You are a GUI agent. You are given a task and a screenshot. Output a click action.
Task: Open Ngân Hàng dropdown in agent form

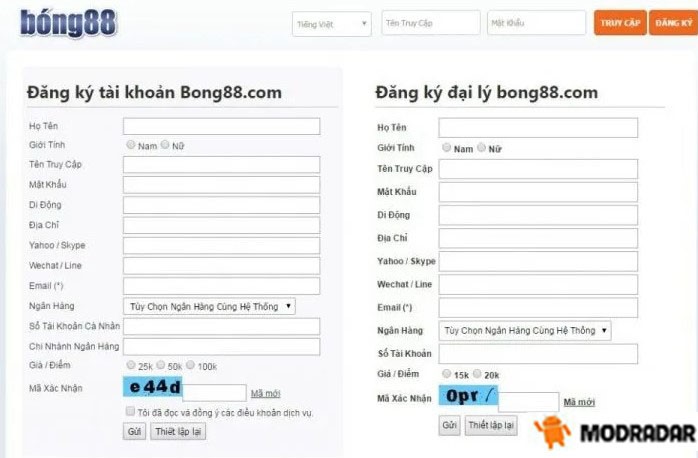525,331
